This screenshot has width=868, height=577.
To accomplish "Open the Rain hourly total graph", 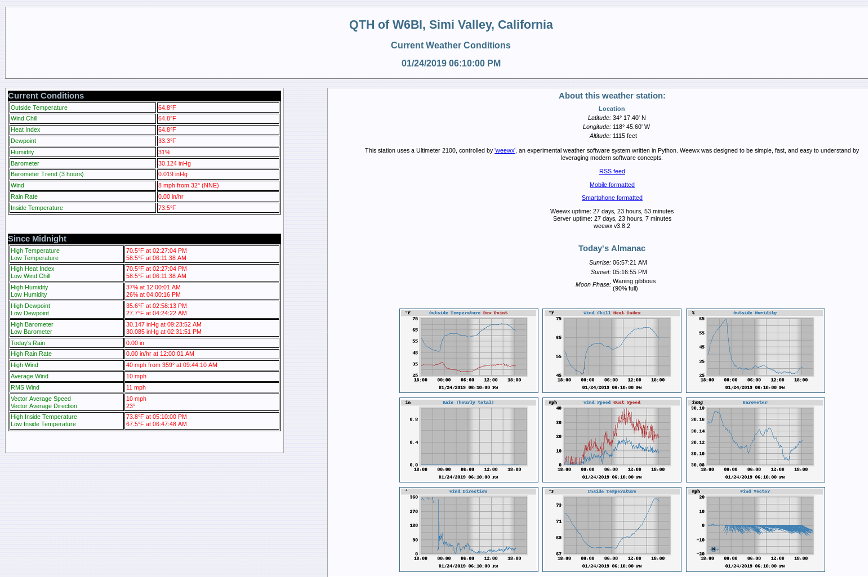I will click(468, 440).
